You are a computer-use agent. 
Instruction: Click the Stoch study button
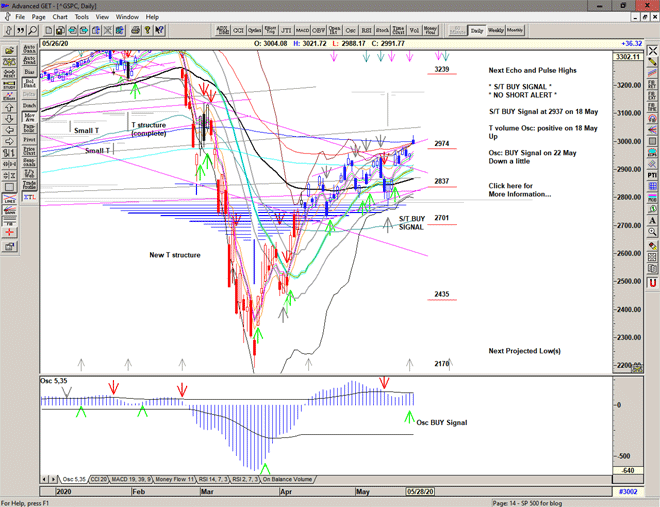382,30
